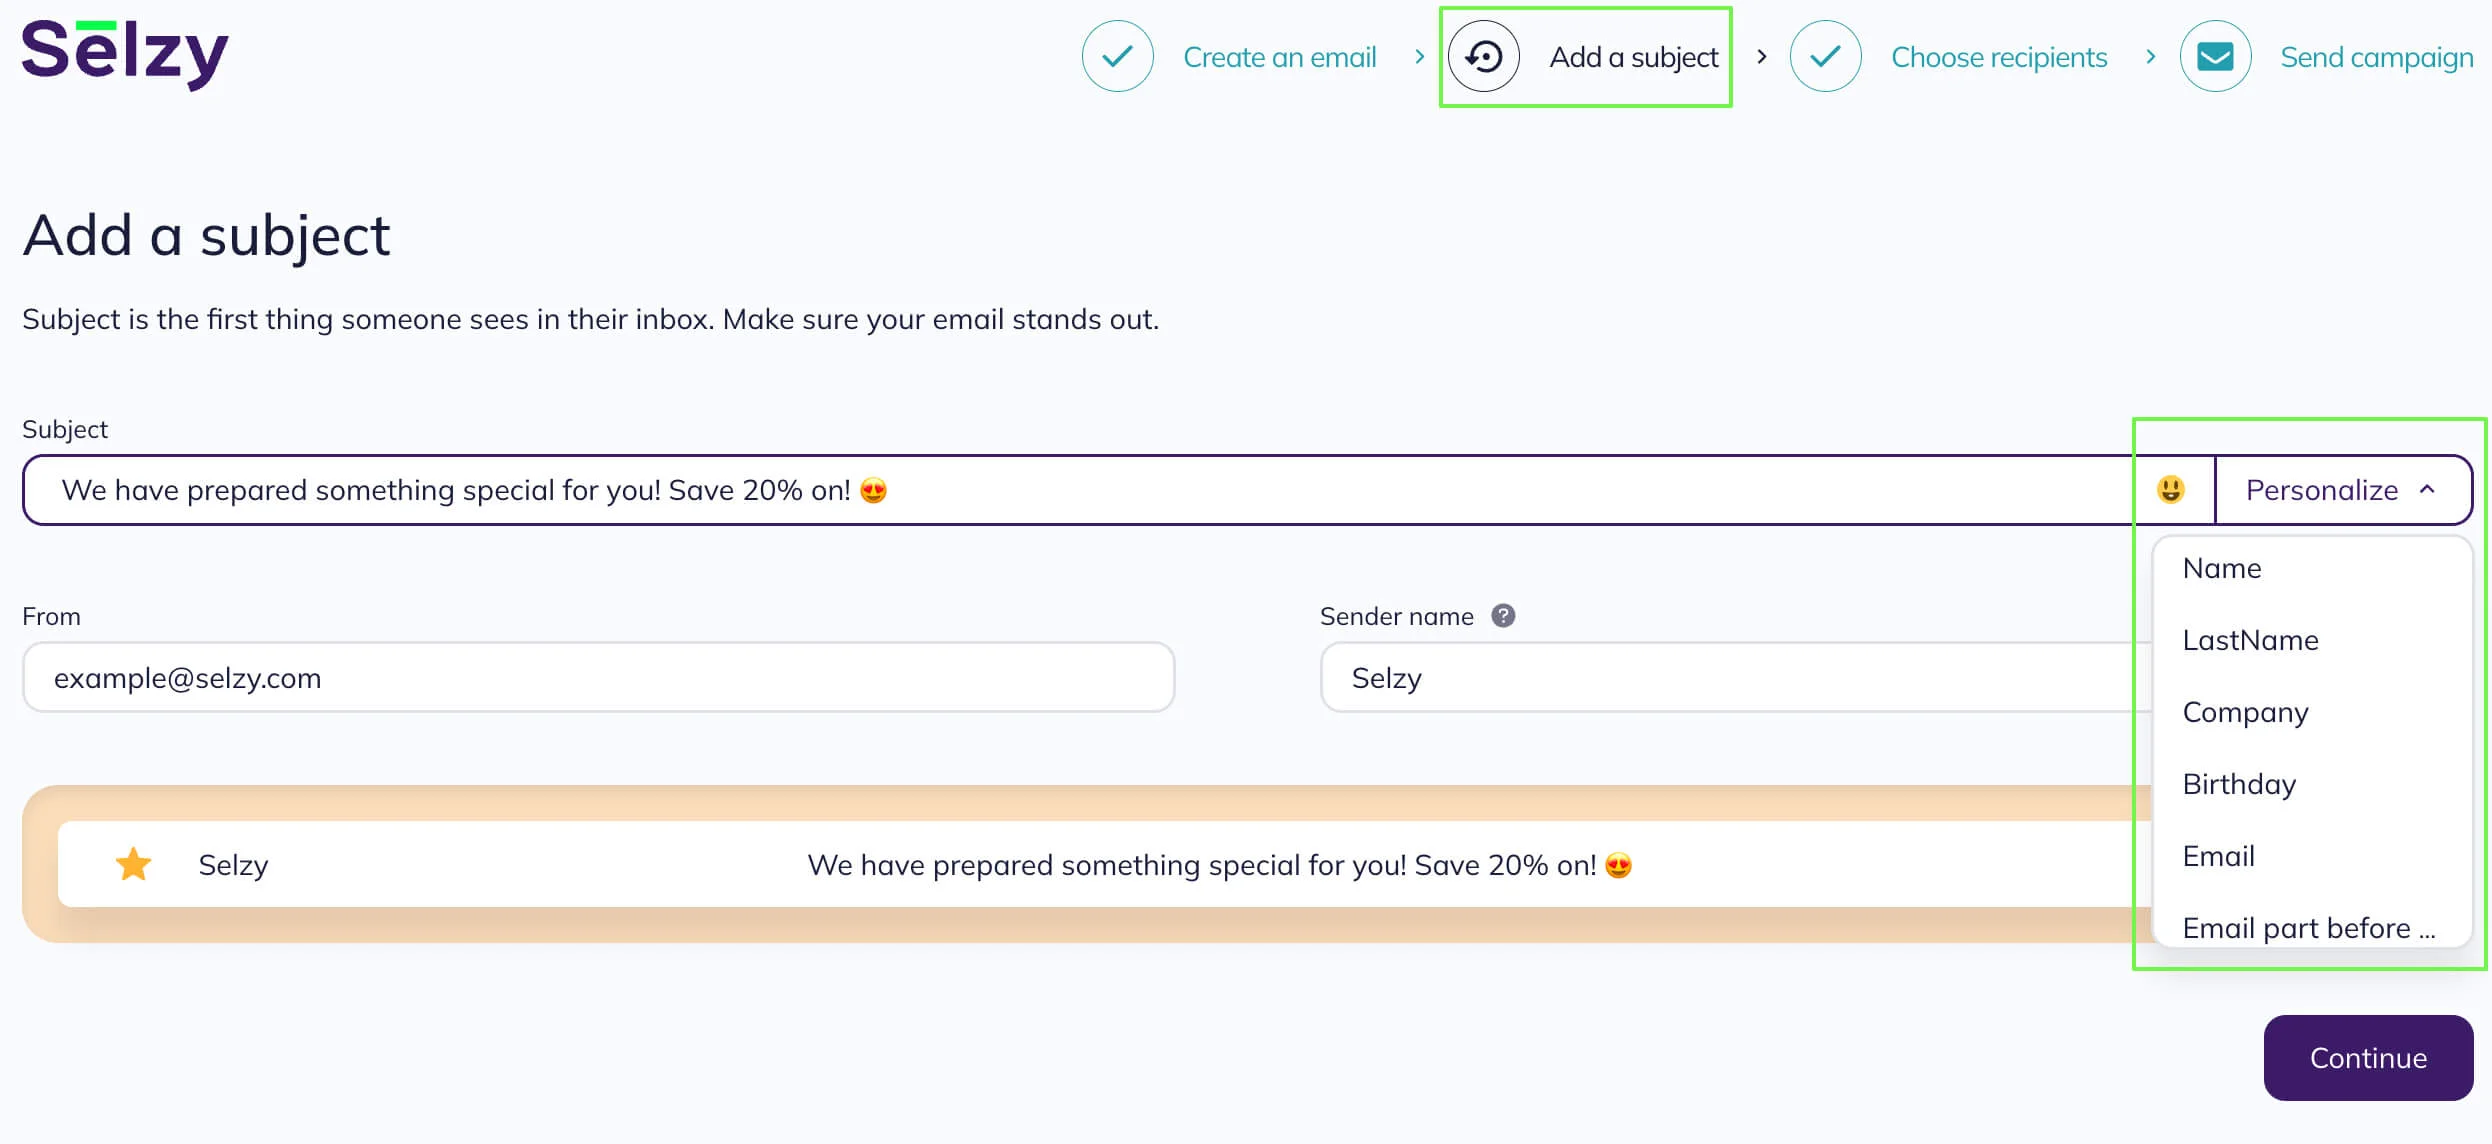
Task: Click the Choose recipients checkmark icon
Action: (x=1825, y=57)
